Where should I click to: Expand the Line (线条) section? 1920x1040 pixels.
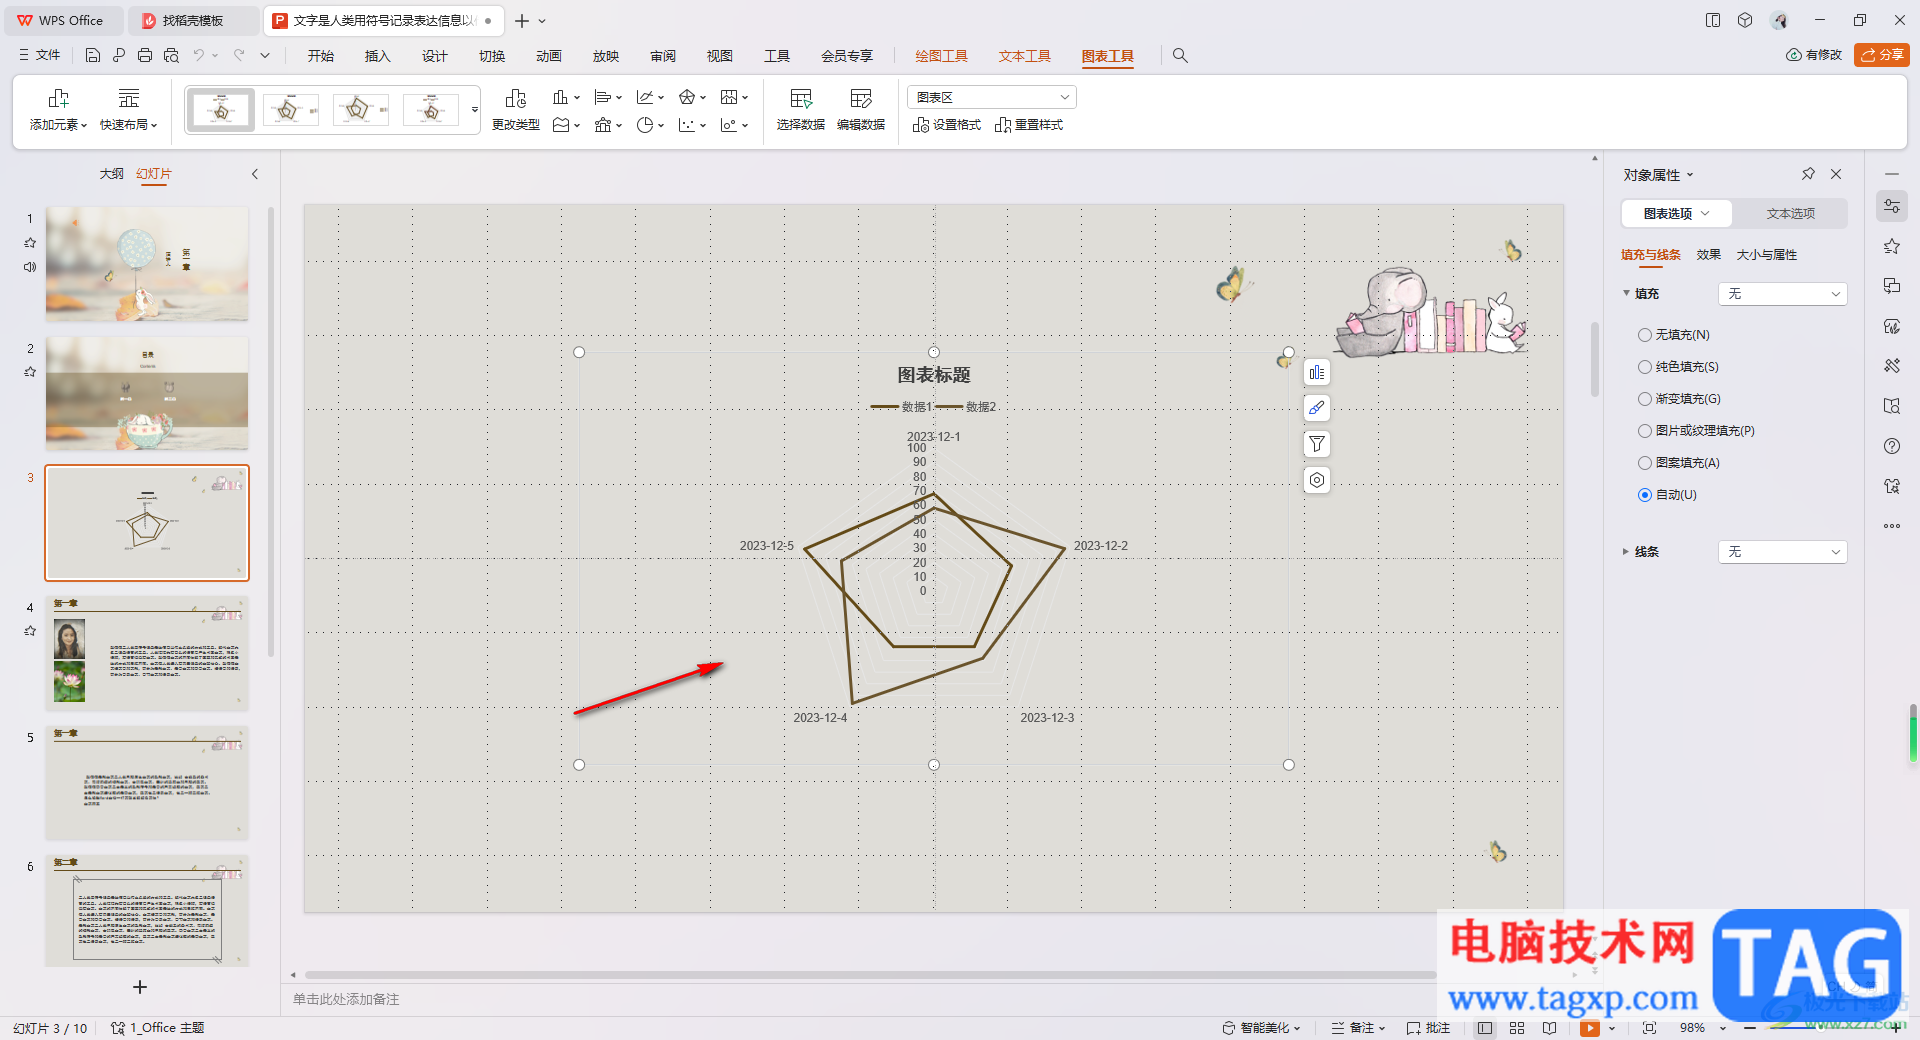point(1625,552)
